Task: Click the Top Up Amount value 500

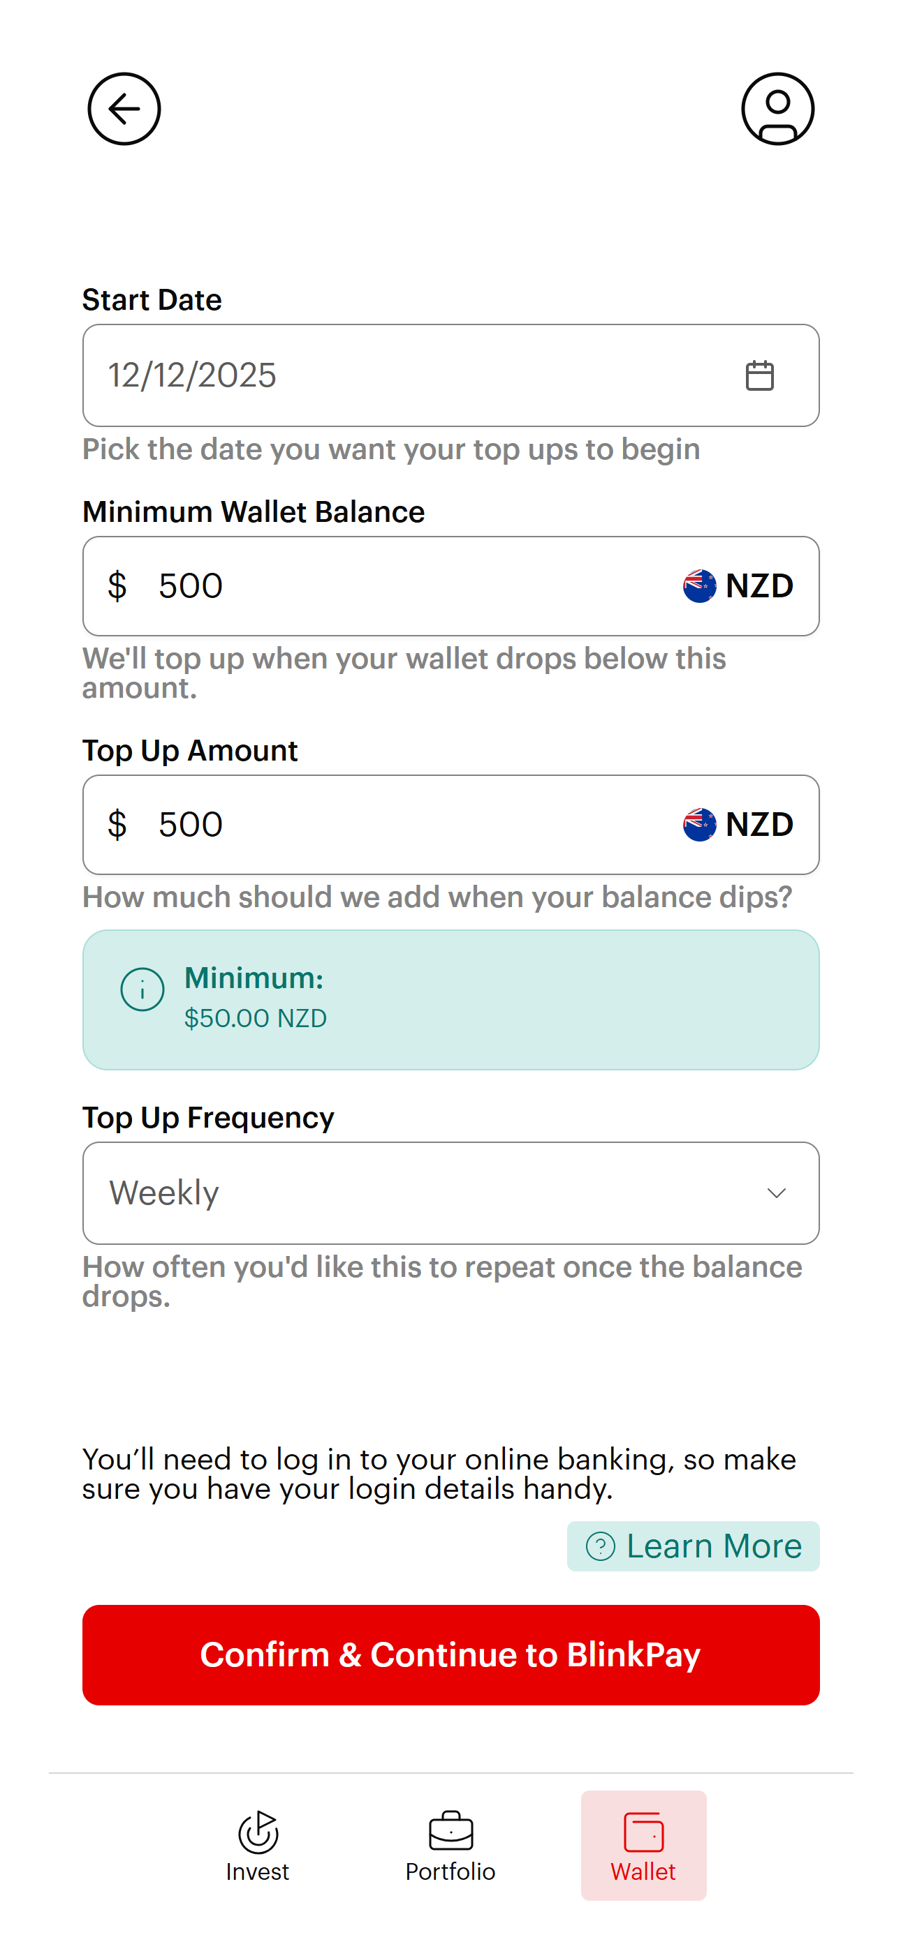Action: (189, 824)
